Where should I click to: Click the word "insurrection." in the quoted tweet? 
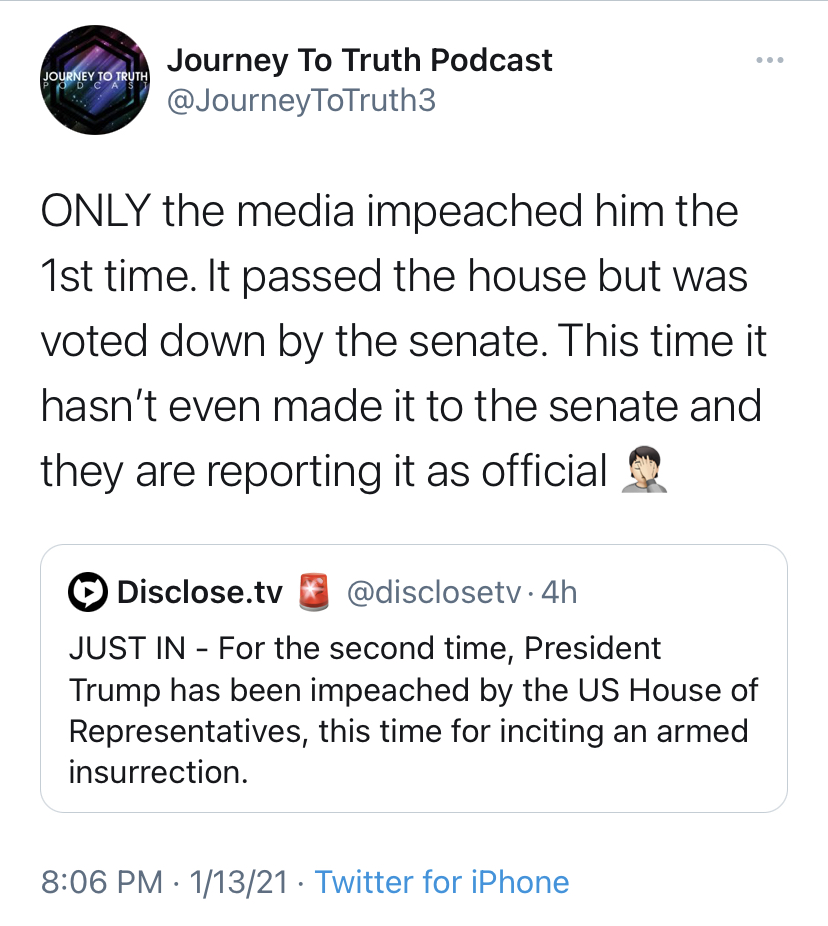[x=158, y=772]
